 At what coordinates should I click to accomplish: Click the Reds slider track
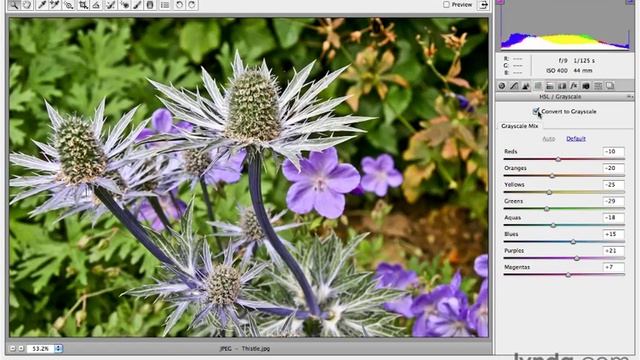[564, 159]
